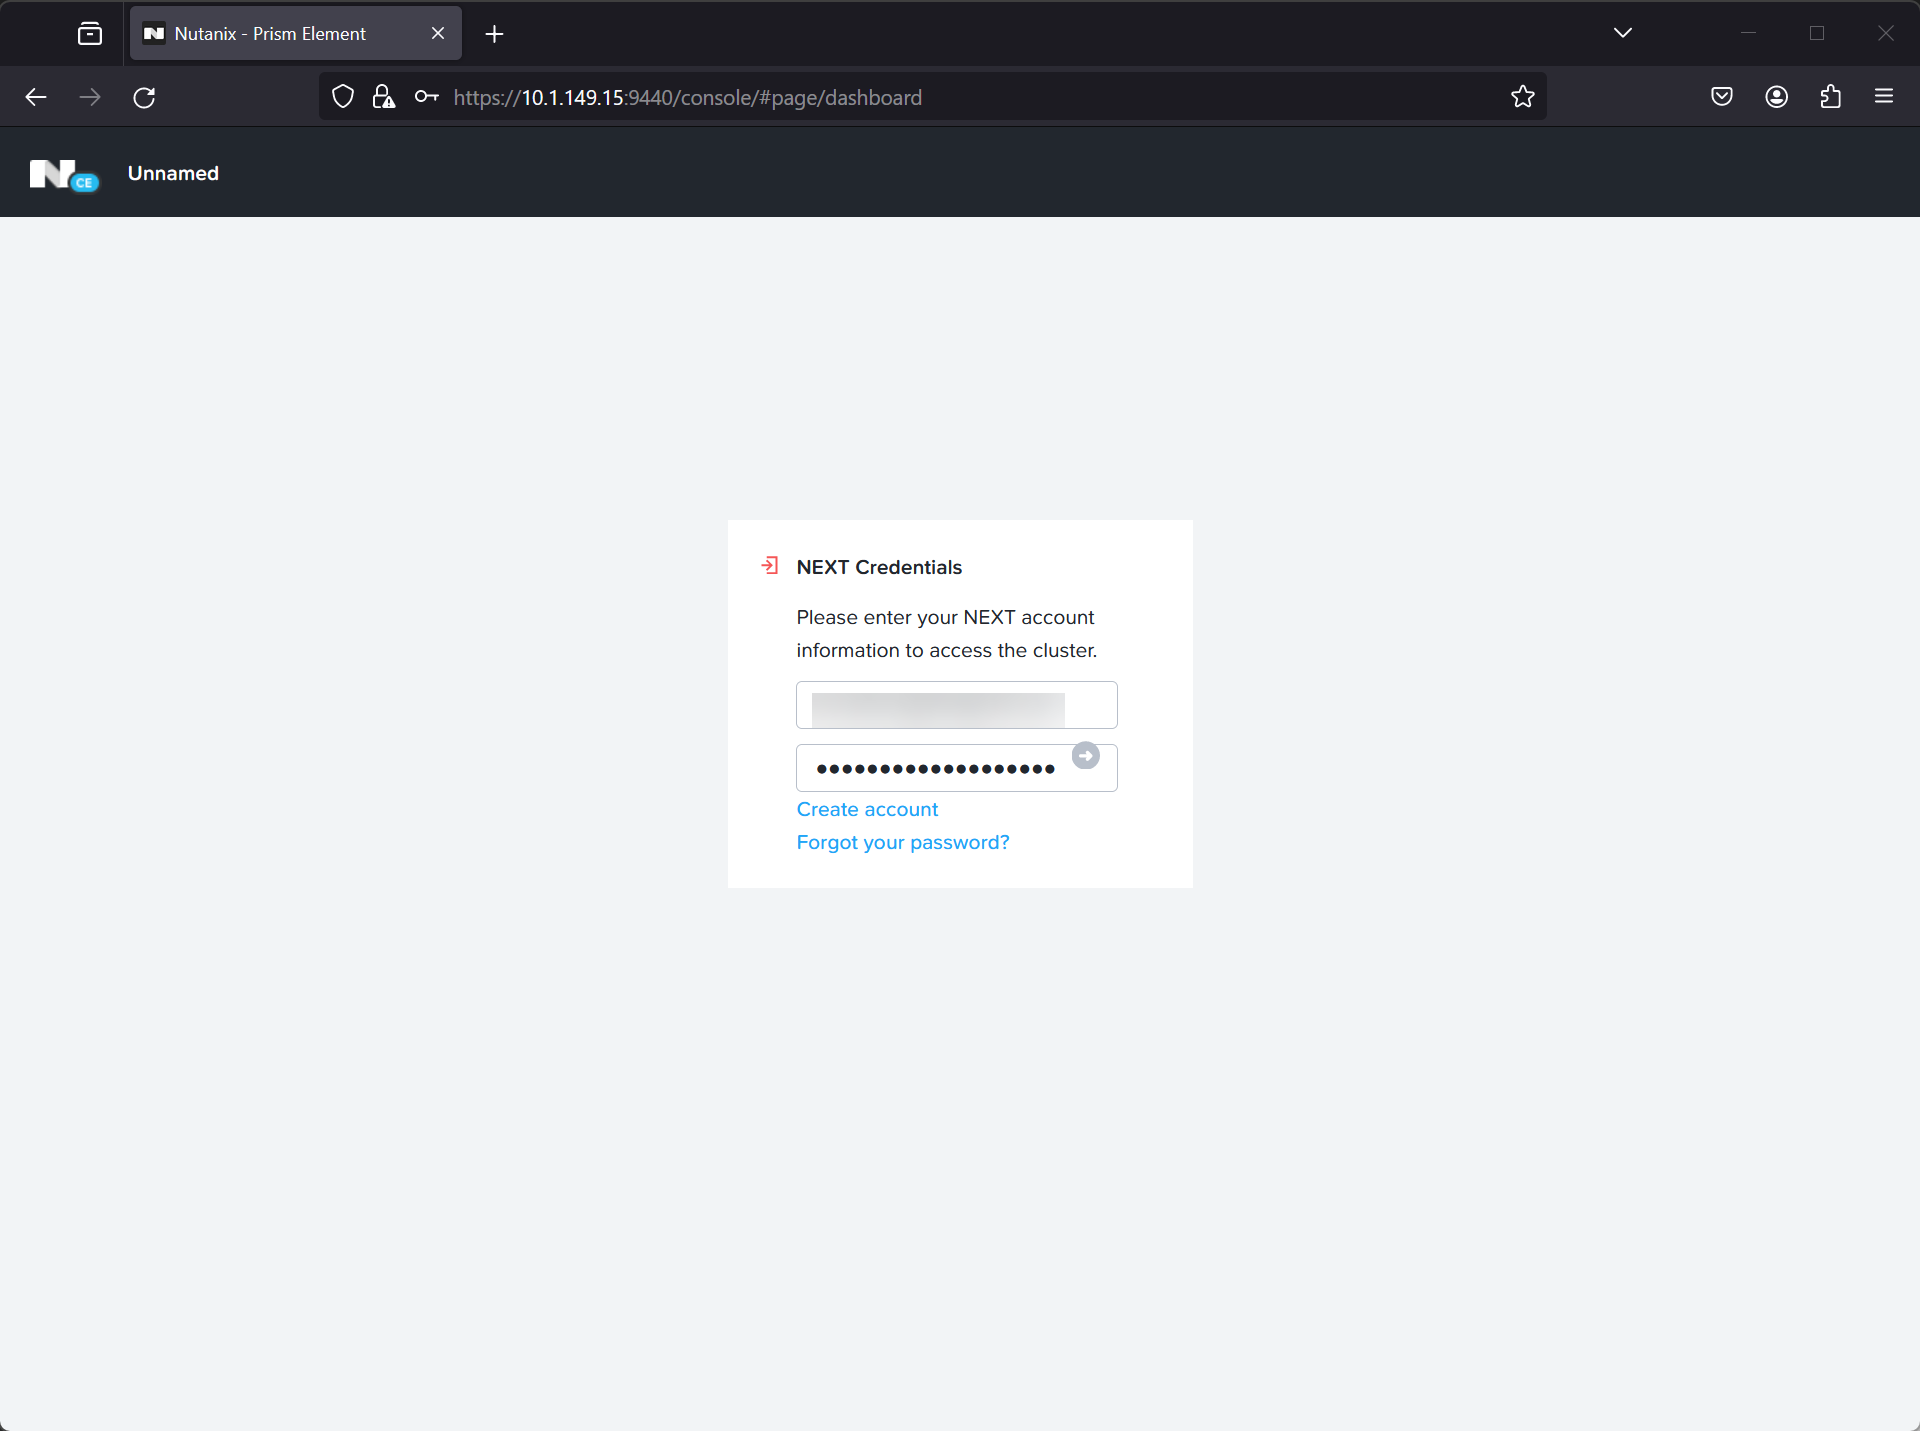Screen dimensions: 1920x1431
Task: Open a new tab with plus
Action: coord(494,34)
